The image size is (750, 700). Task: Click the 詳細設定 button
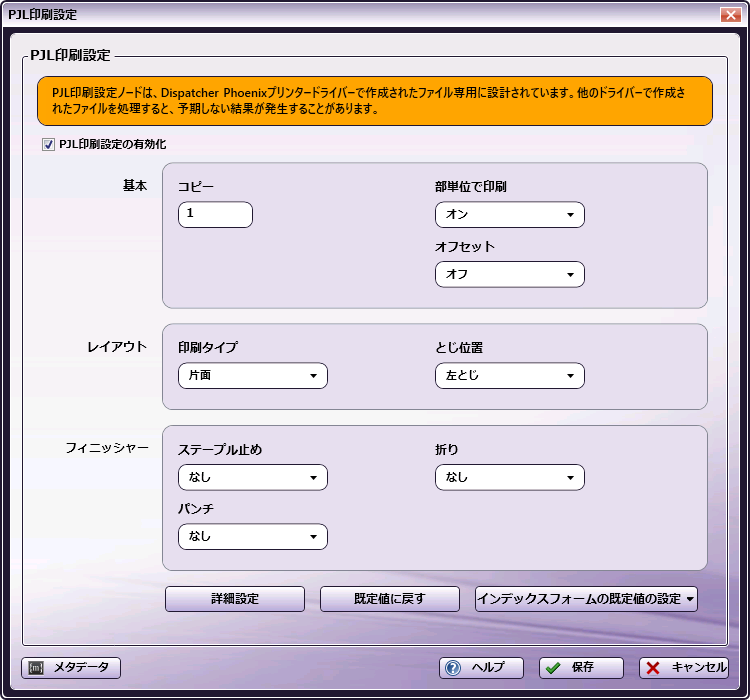click(235, 599)
